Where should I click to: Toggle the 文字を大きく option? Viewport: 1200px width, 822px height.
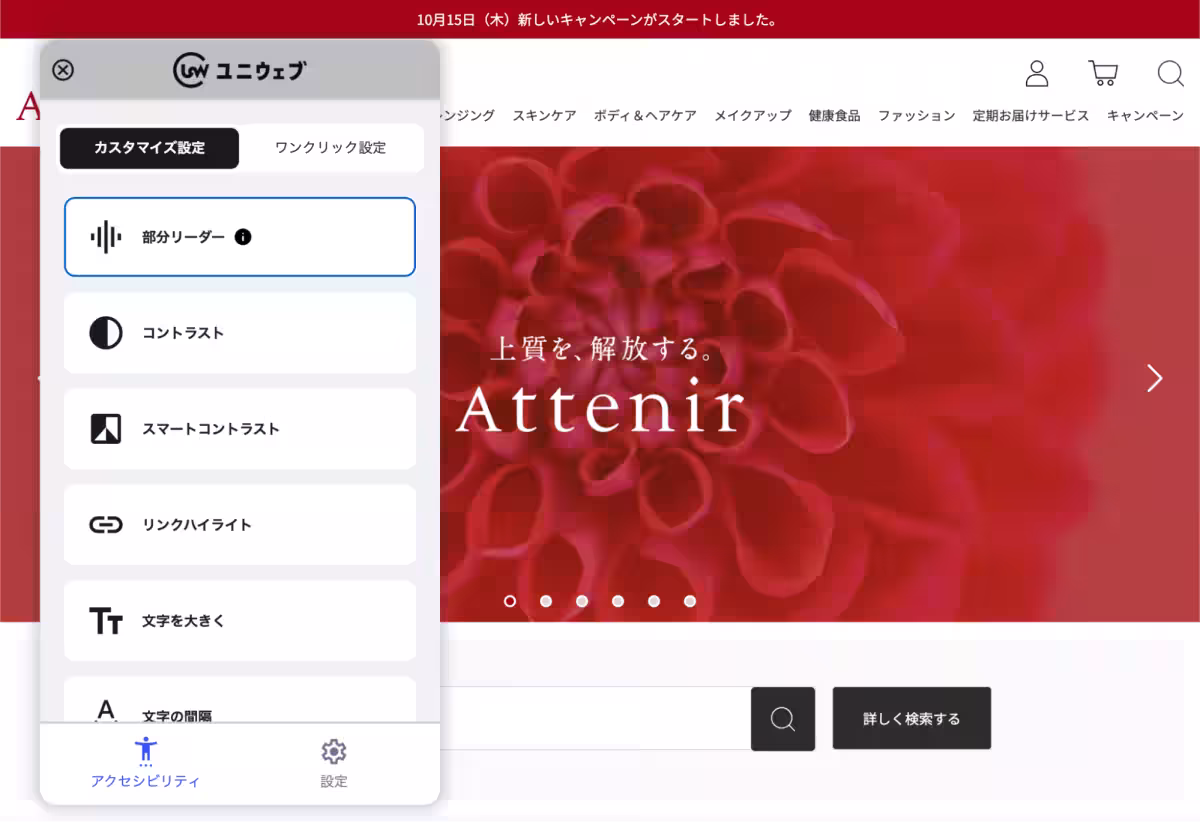pyautogui.click(x=240, y=621)
